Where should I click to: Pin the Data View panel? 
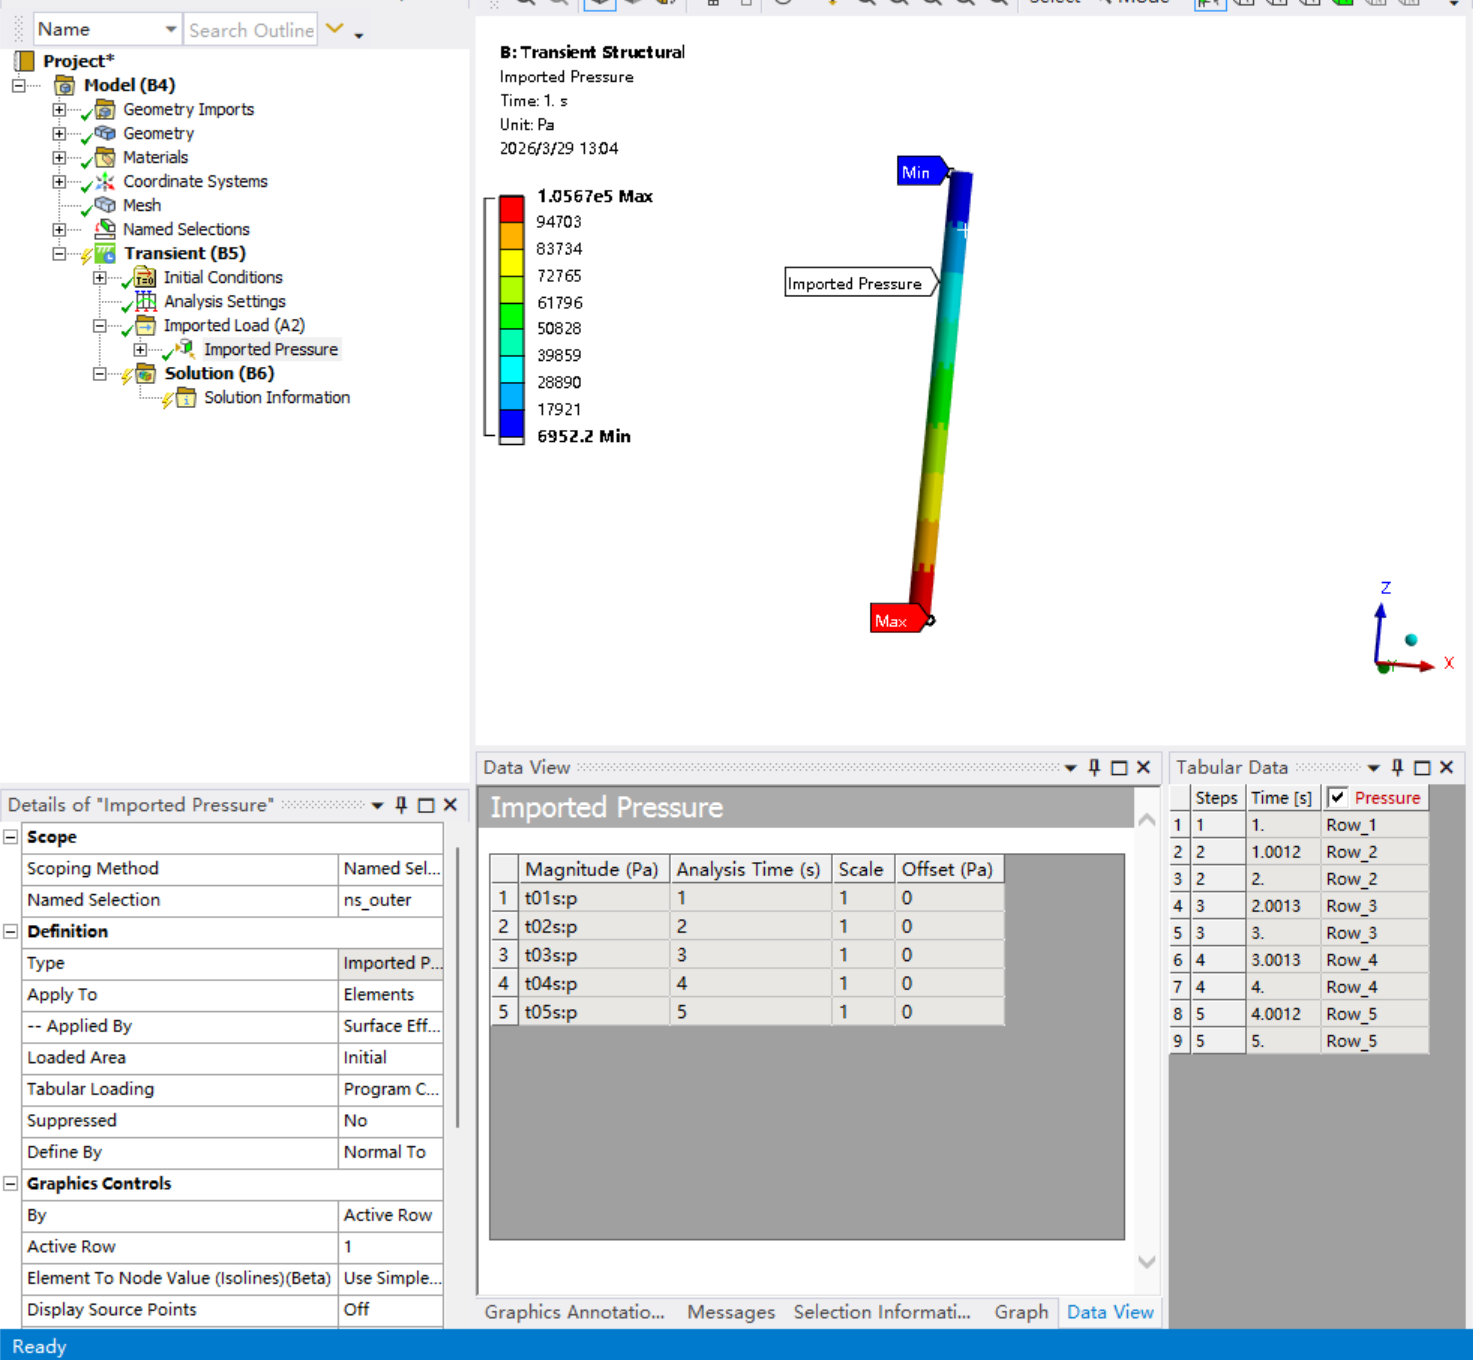tap(1094, 767)
